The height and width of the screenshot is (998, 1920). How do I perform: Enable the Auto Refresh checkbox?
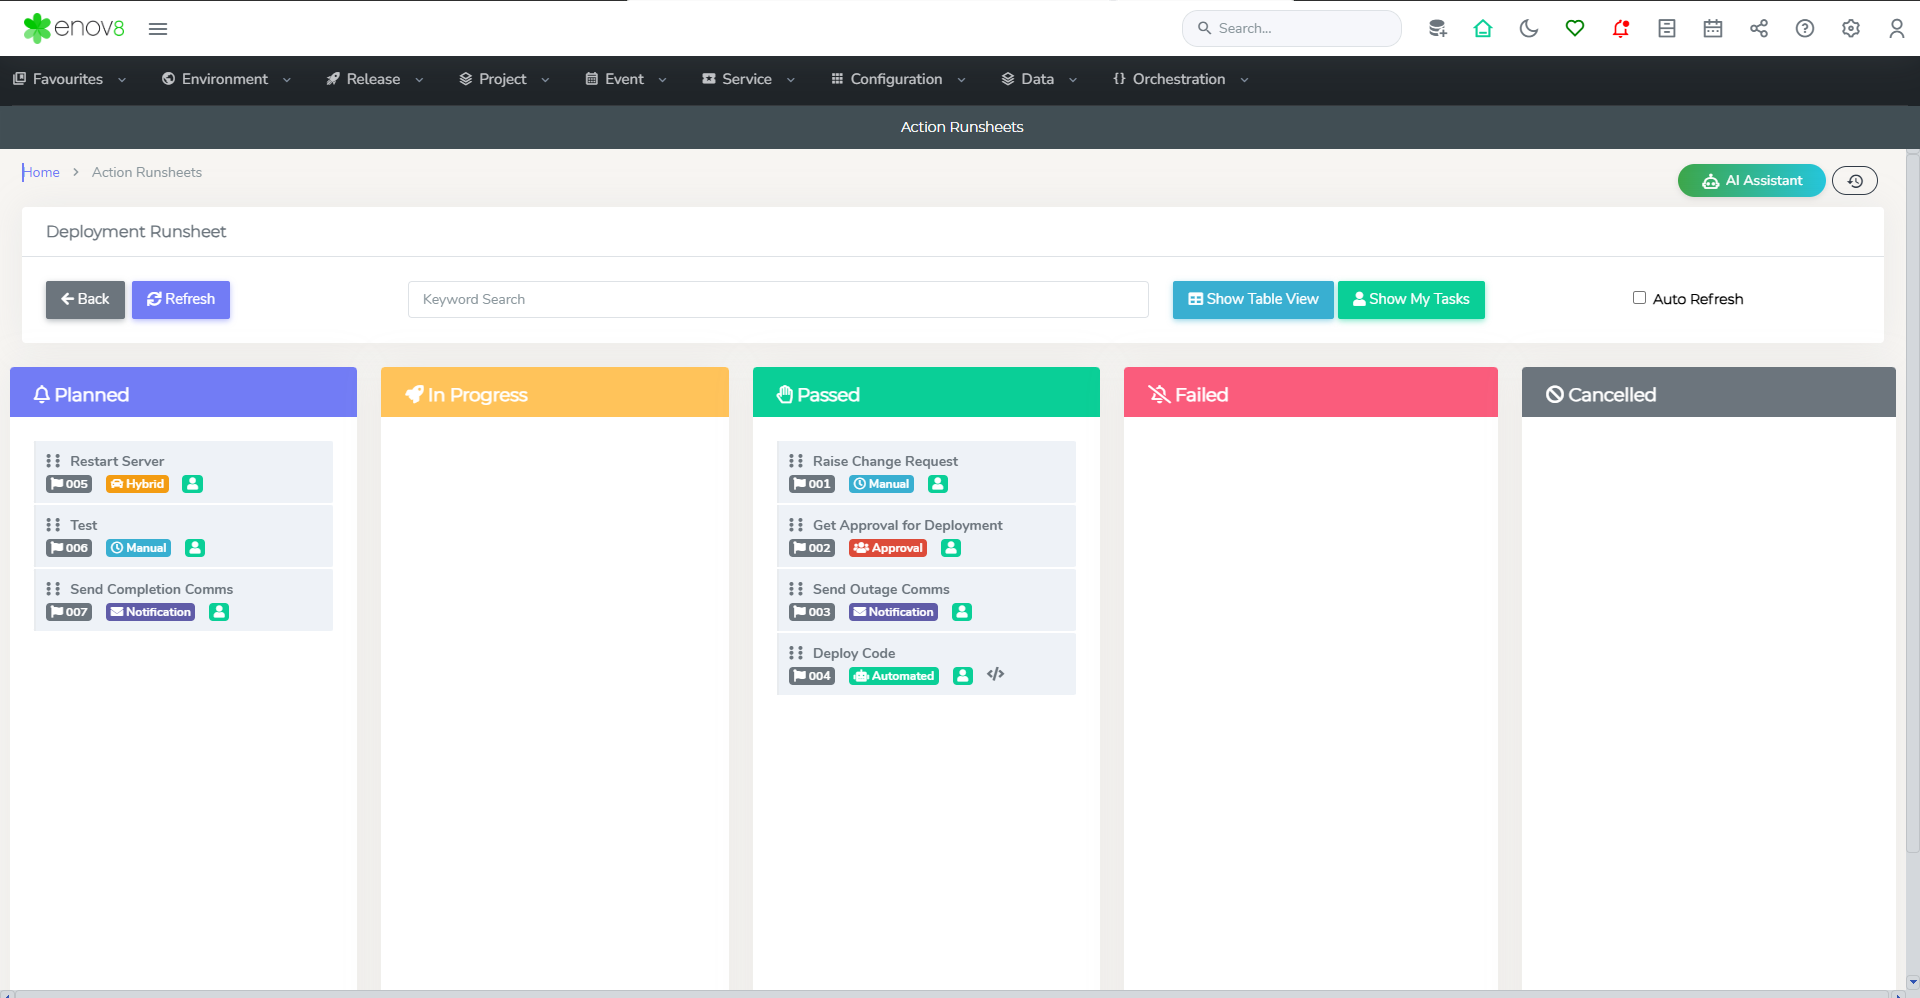[x=1639, y=298]
